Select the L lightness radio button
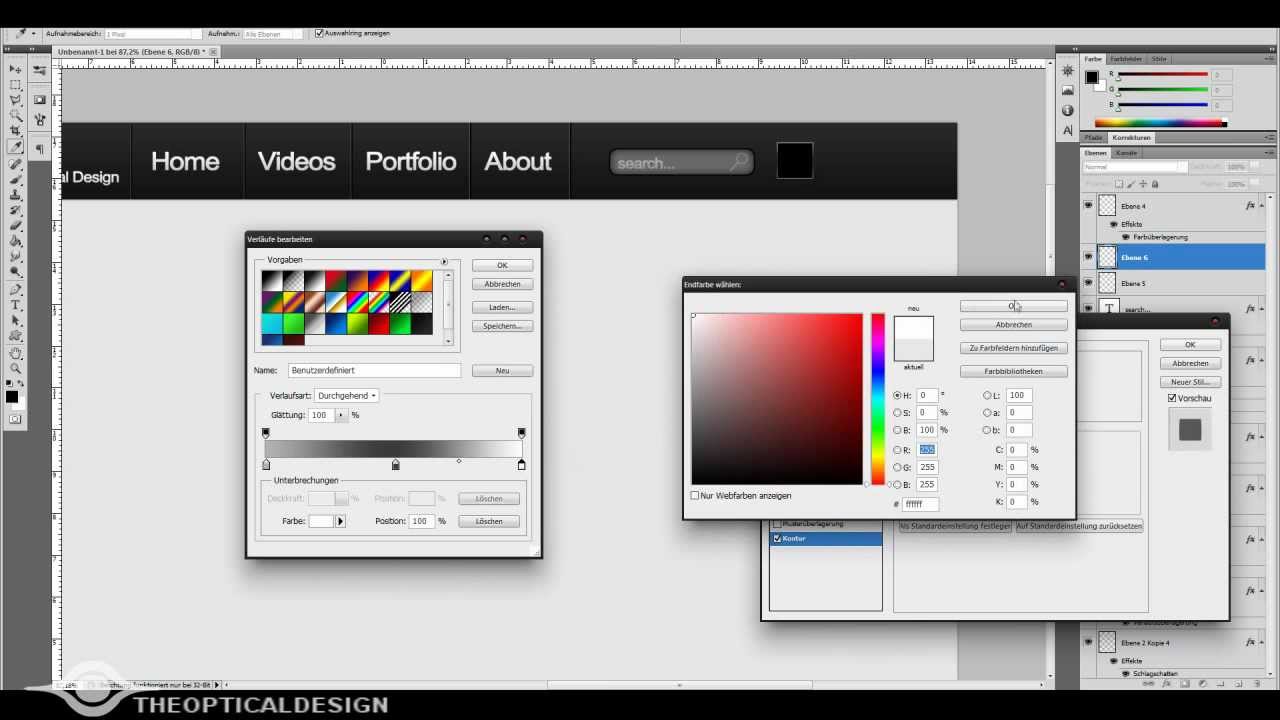1280x720 pixels. [x=987, y=395]
